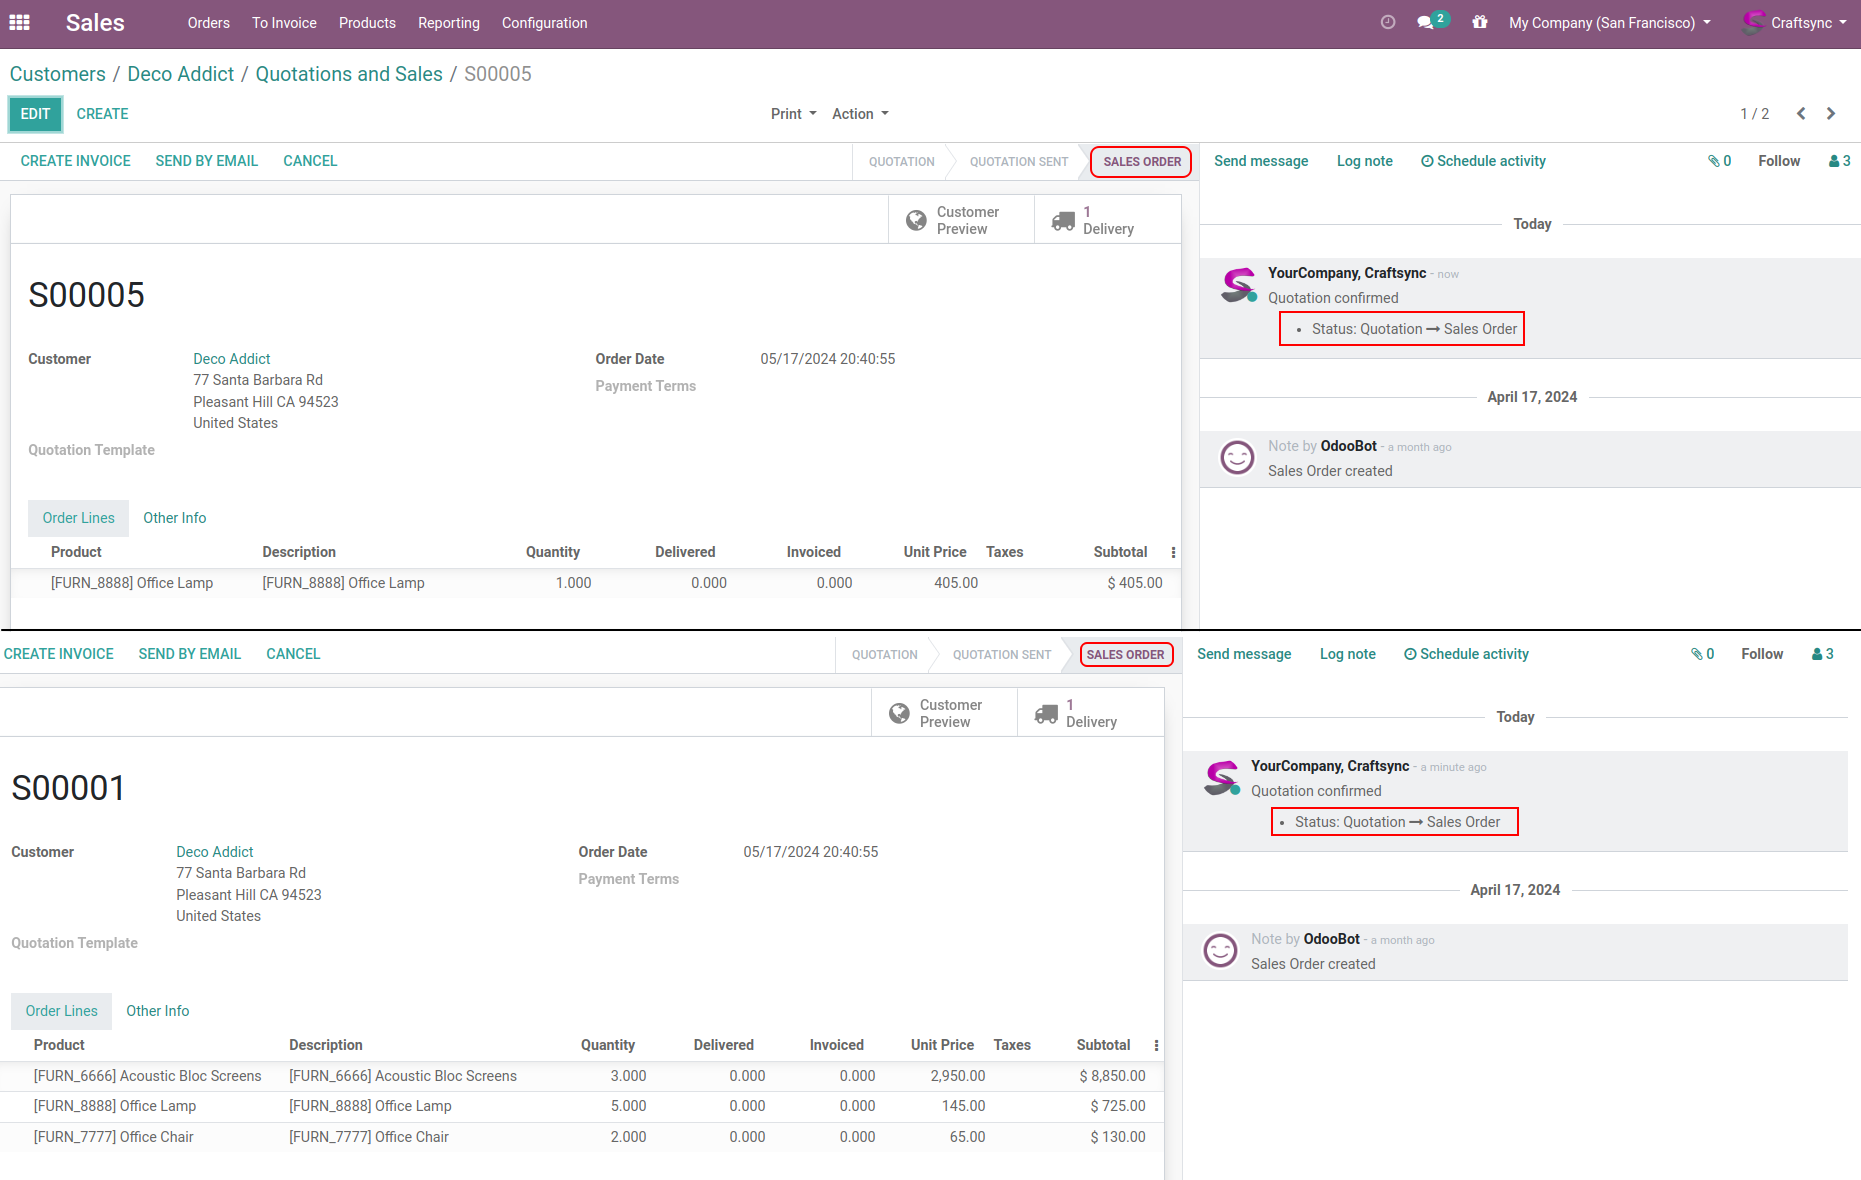Toggle Follow in the S00005 chatter

tap(1778, 161)
